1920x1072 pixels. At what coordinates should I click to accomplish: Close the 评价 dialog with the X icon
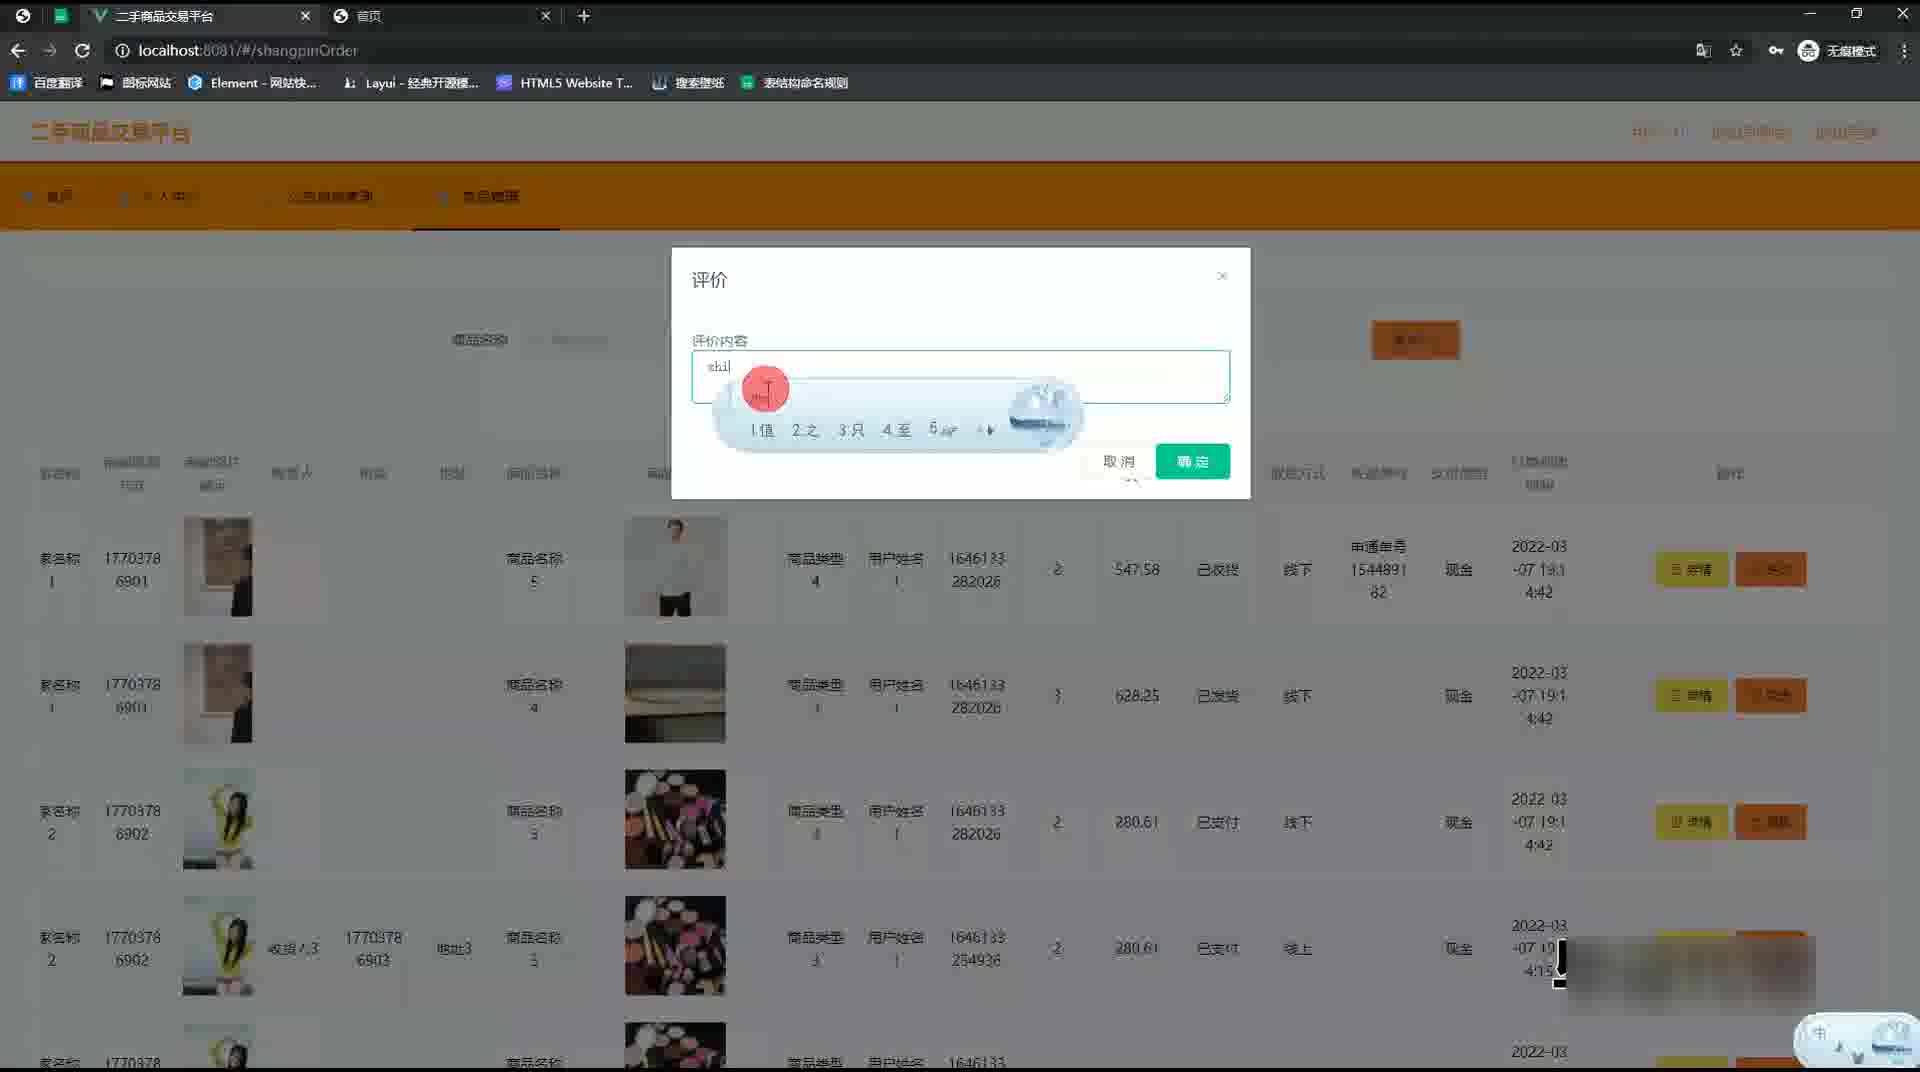point(1222,276)
